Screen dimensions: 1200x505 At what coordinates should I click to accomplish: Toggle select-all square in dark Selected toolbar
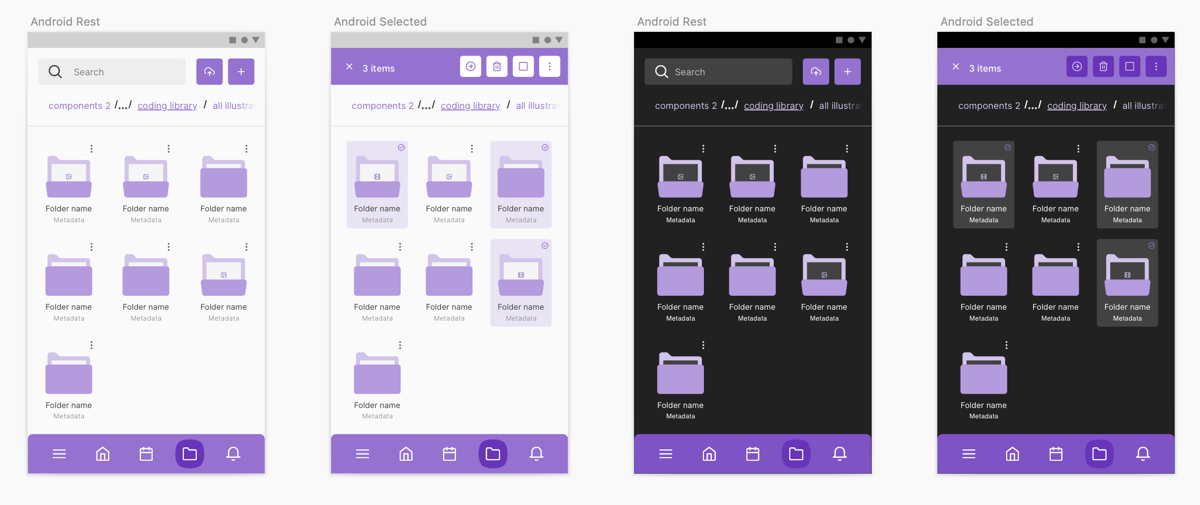1130,66
